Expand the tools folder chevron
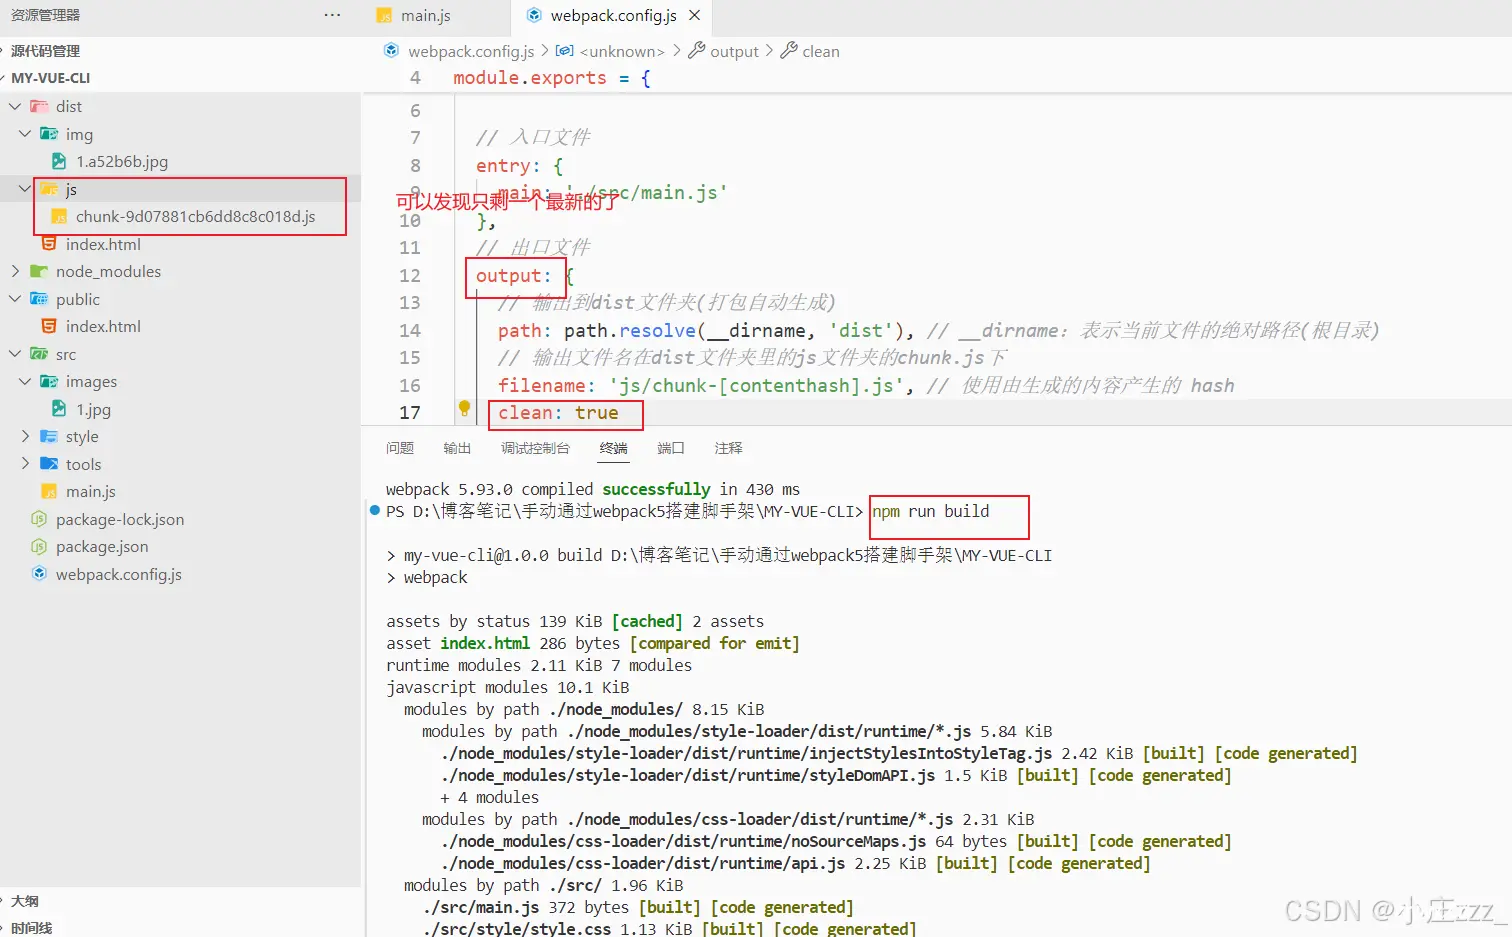The width and height of the screenshot is (1512, 937). pos(25,464)
